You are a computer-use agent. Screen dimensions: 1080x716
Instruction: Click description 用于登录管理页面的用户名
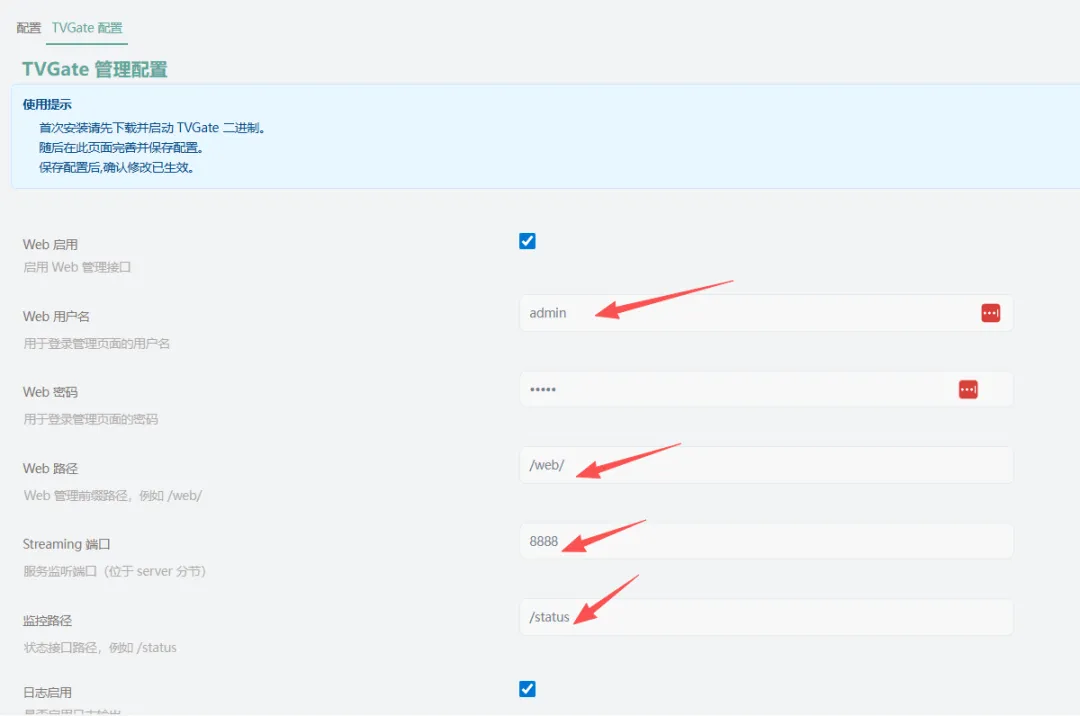(x=96, y=344)
